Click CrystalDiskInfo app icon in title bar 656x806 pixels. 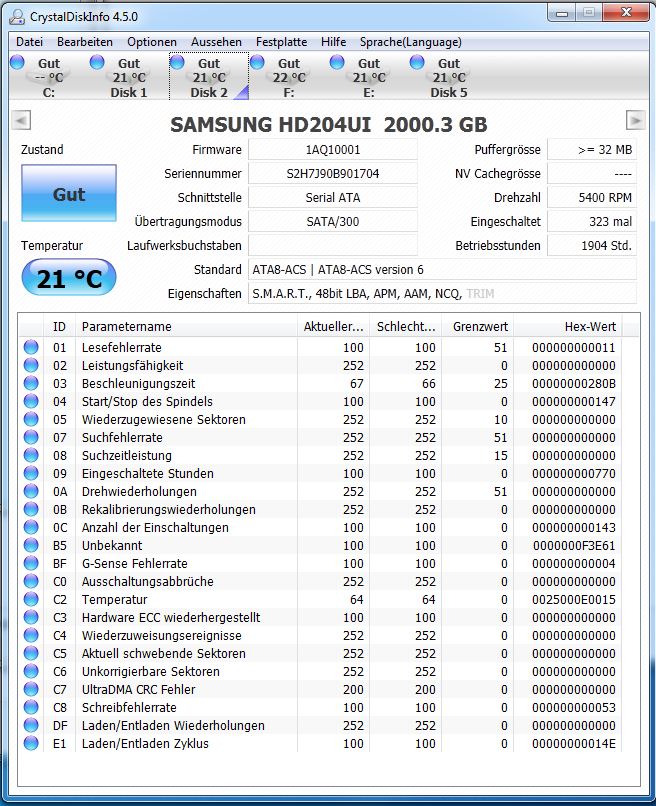pyautogui.click(x=16, y=17)
